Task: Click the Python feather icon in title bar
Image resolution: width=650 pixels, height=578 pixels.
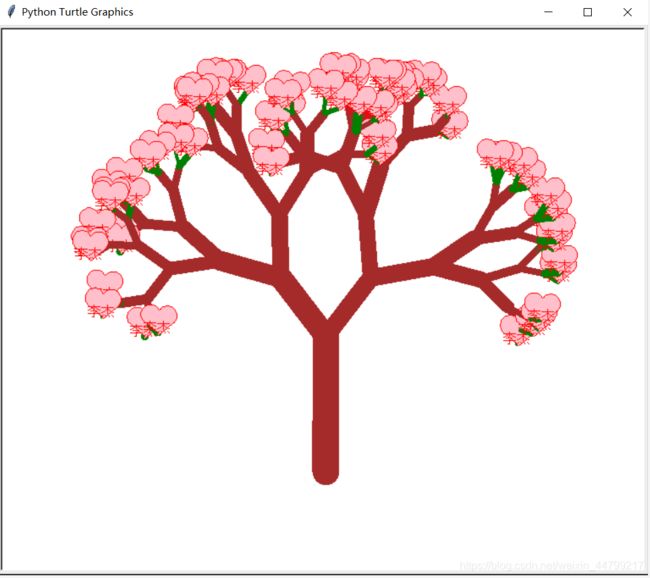Action: [12, 12]
